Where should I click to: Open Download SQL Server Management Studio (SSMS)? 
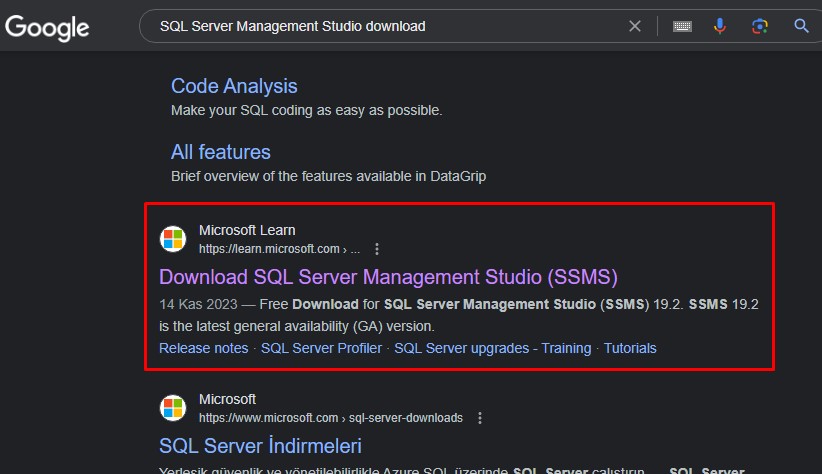(388, 277)
